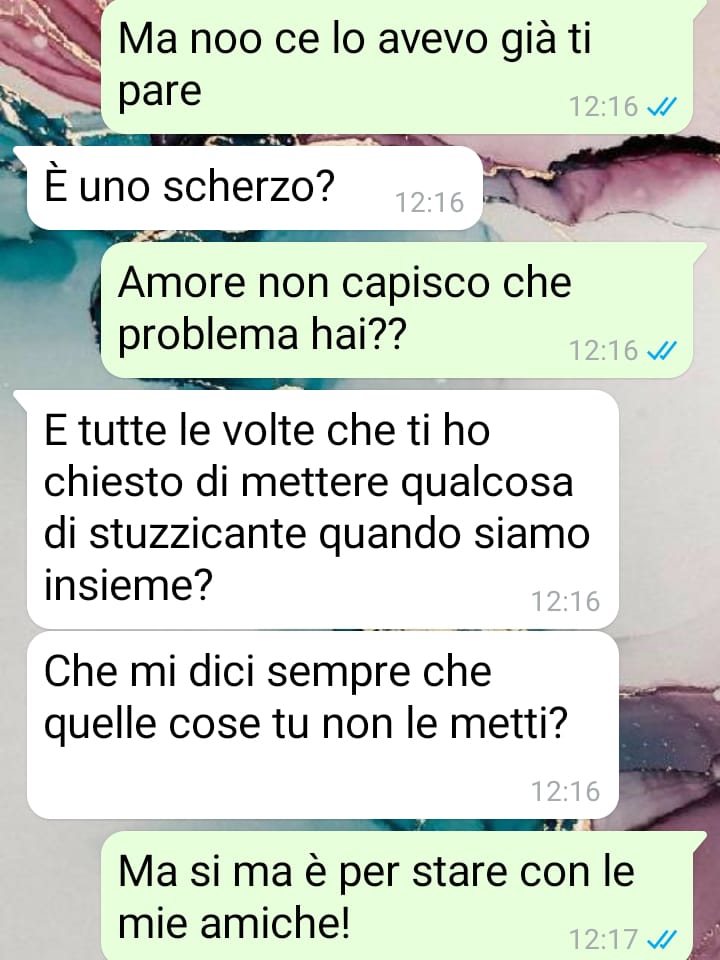The width and height of the screenshot is (720, 960).
Task: Tap the 12:17 timestamp on the last message
Action: [x=604, y=939]
